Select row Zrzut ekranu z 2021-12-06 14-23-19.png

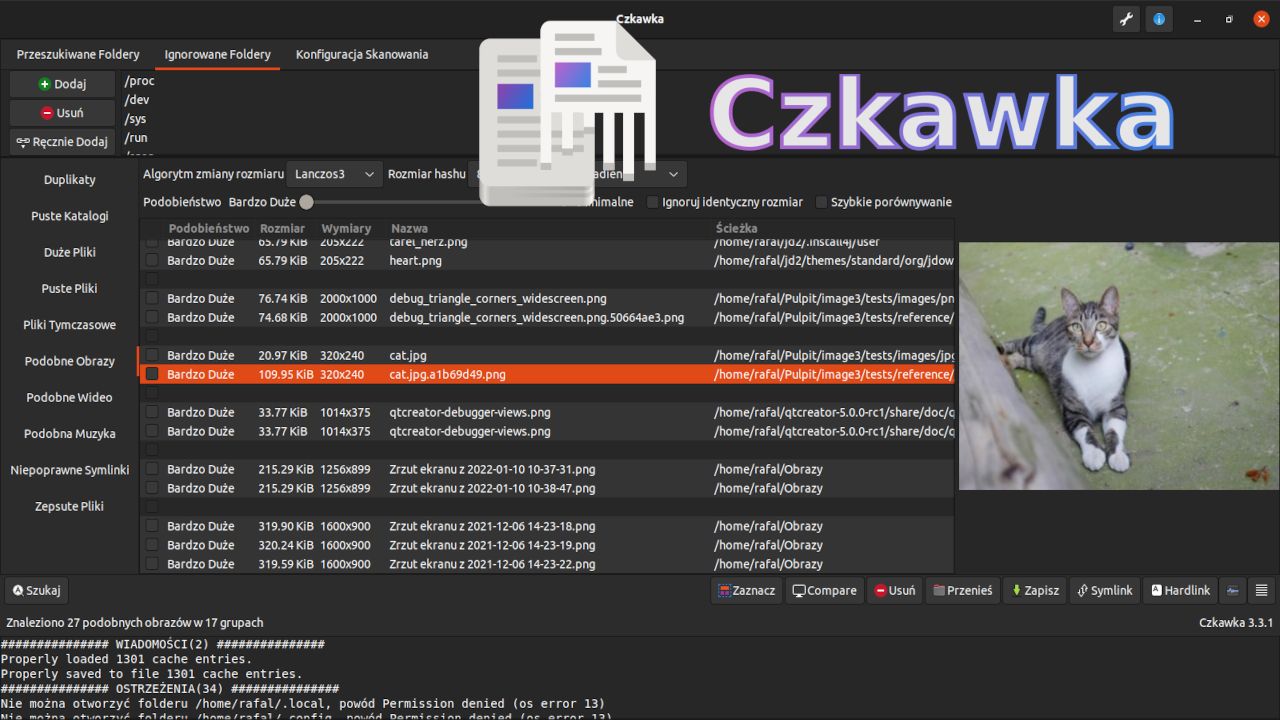(x=492, y=545)
